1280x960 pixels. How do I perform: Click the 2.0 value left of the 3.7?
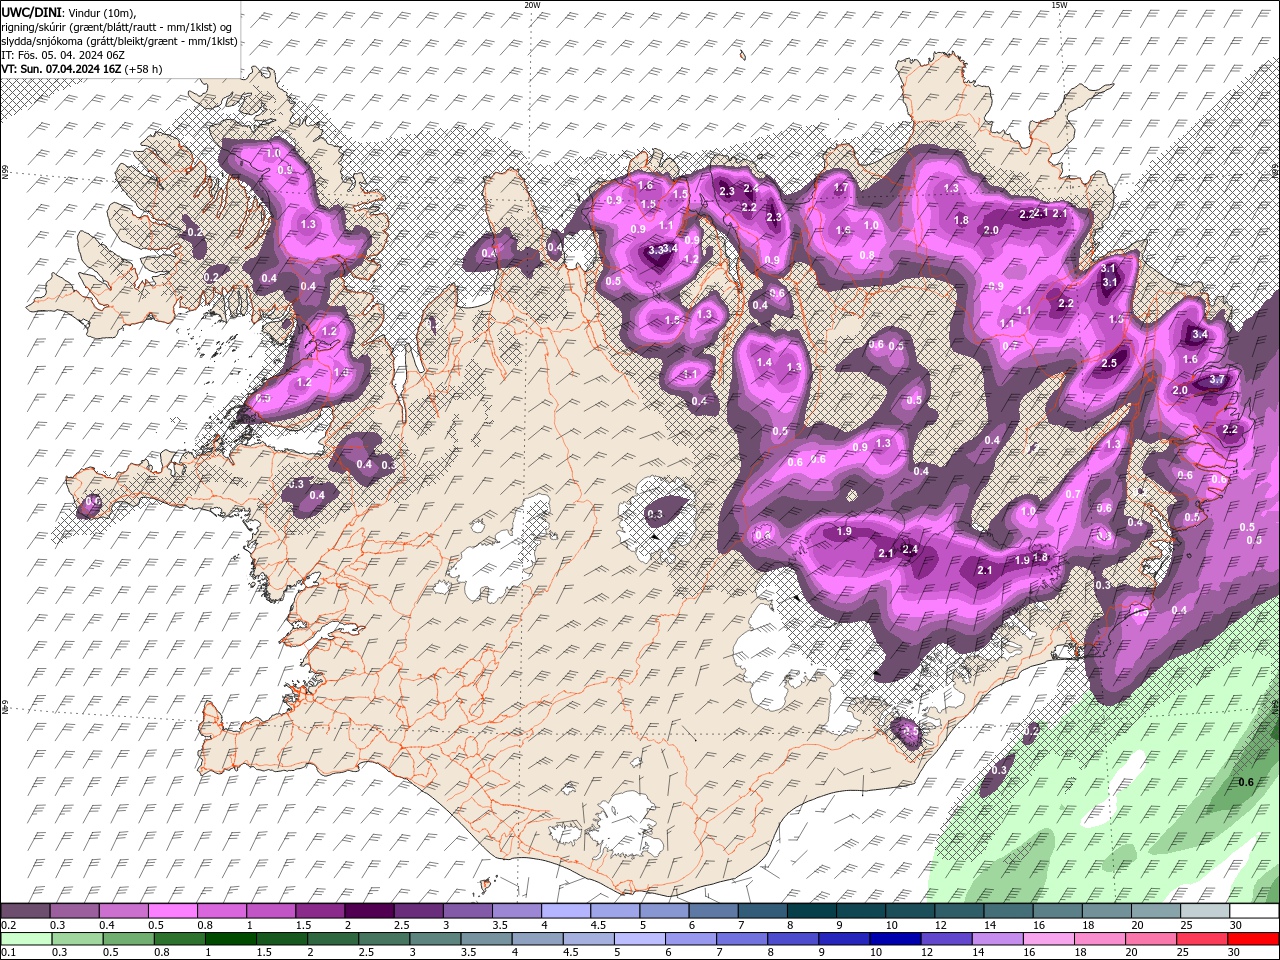(x=1180, y=391)
